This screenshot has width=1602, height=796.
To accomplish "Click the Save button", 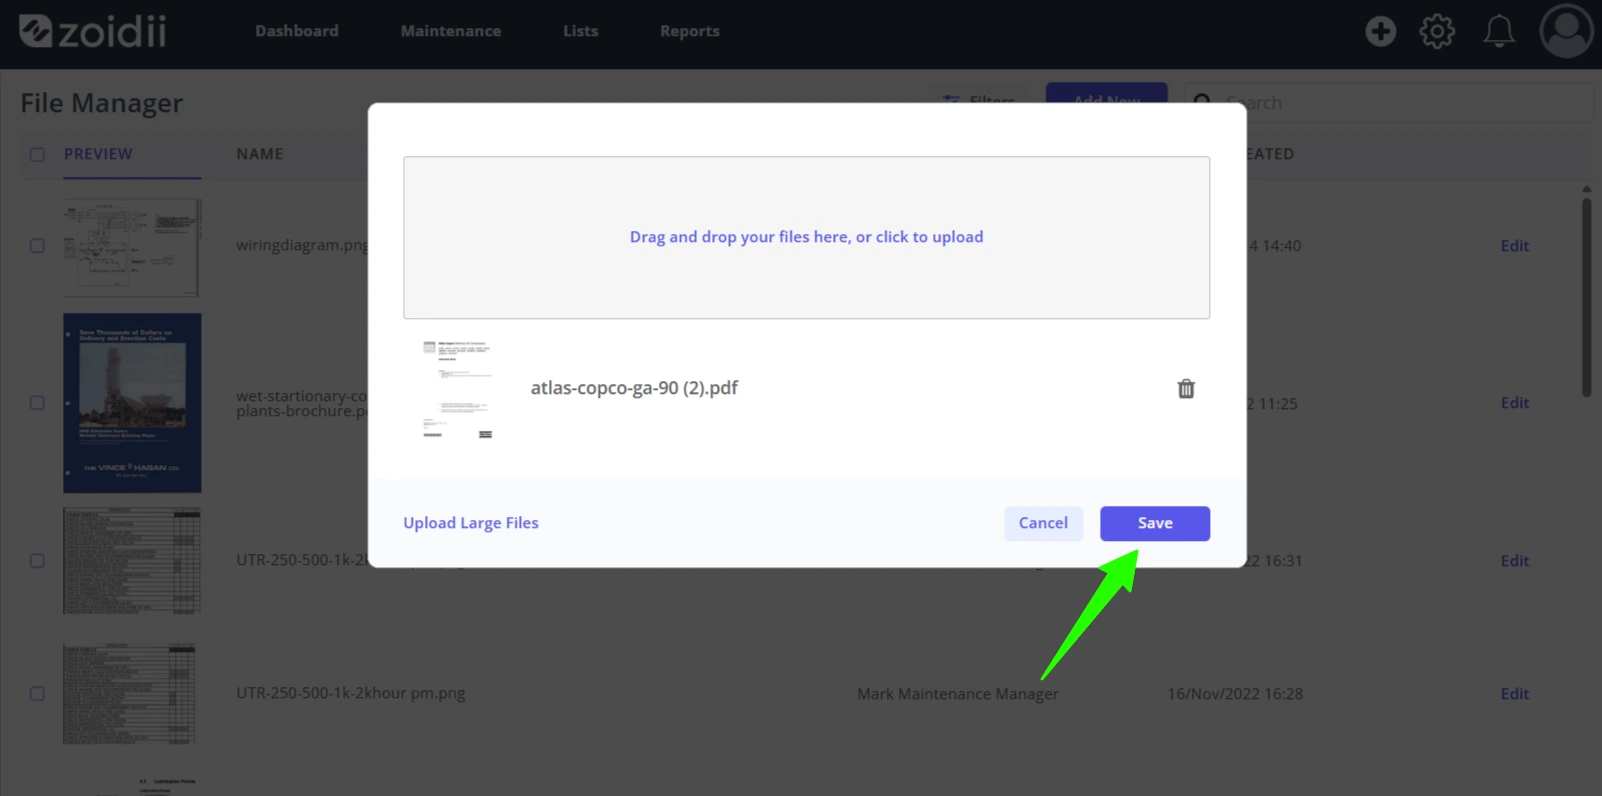I will click(x=1155, y=523).
